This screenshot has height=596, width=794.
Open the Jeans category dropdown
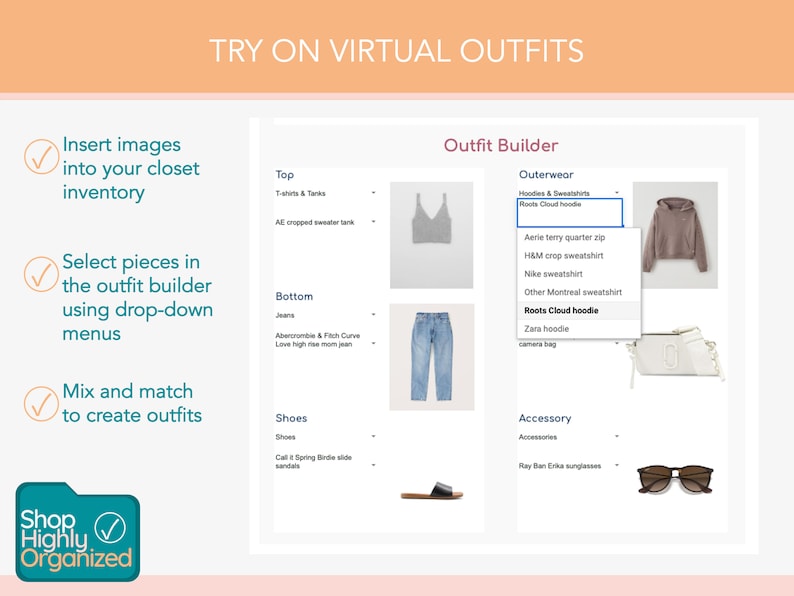click(373, 314)
